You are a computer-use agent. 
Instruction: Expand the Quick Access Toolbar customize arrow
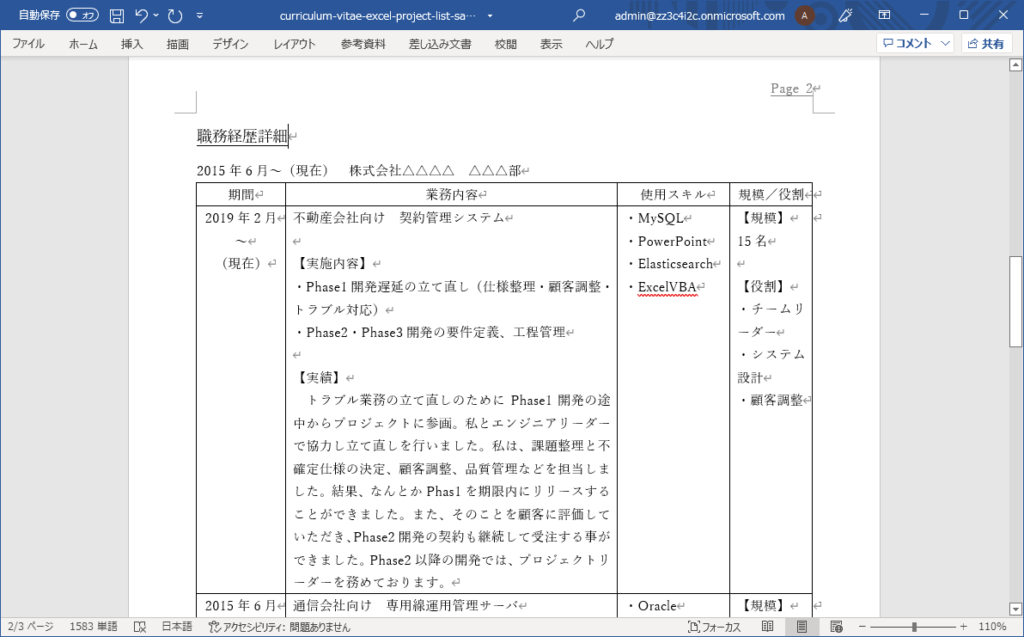(200, 16)
